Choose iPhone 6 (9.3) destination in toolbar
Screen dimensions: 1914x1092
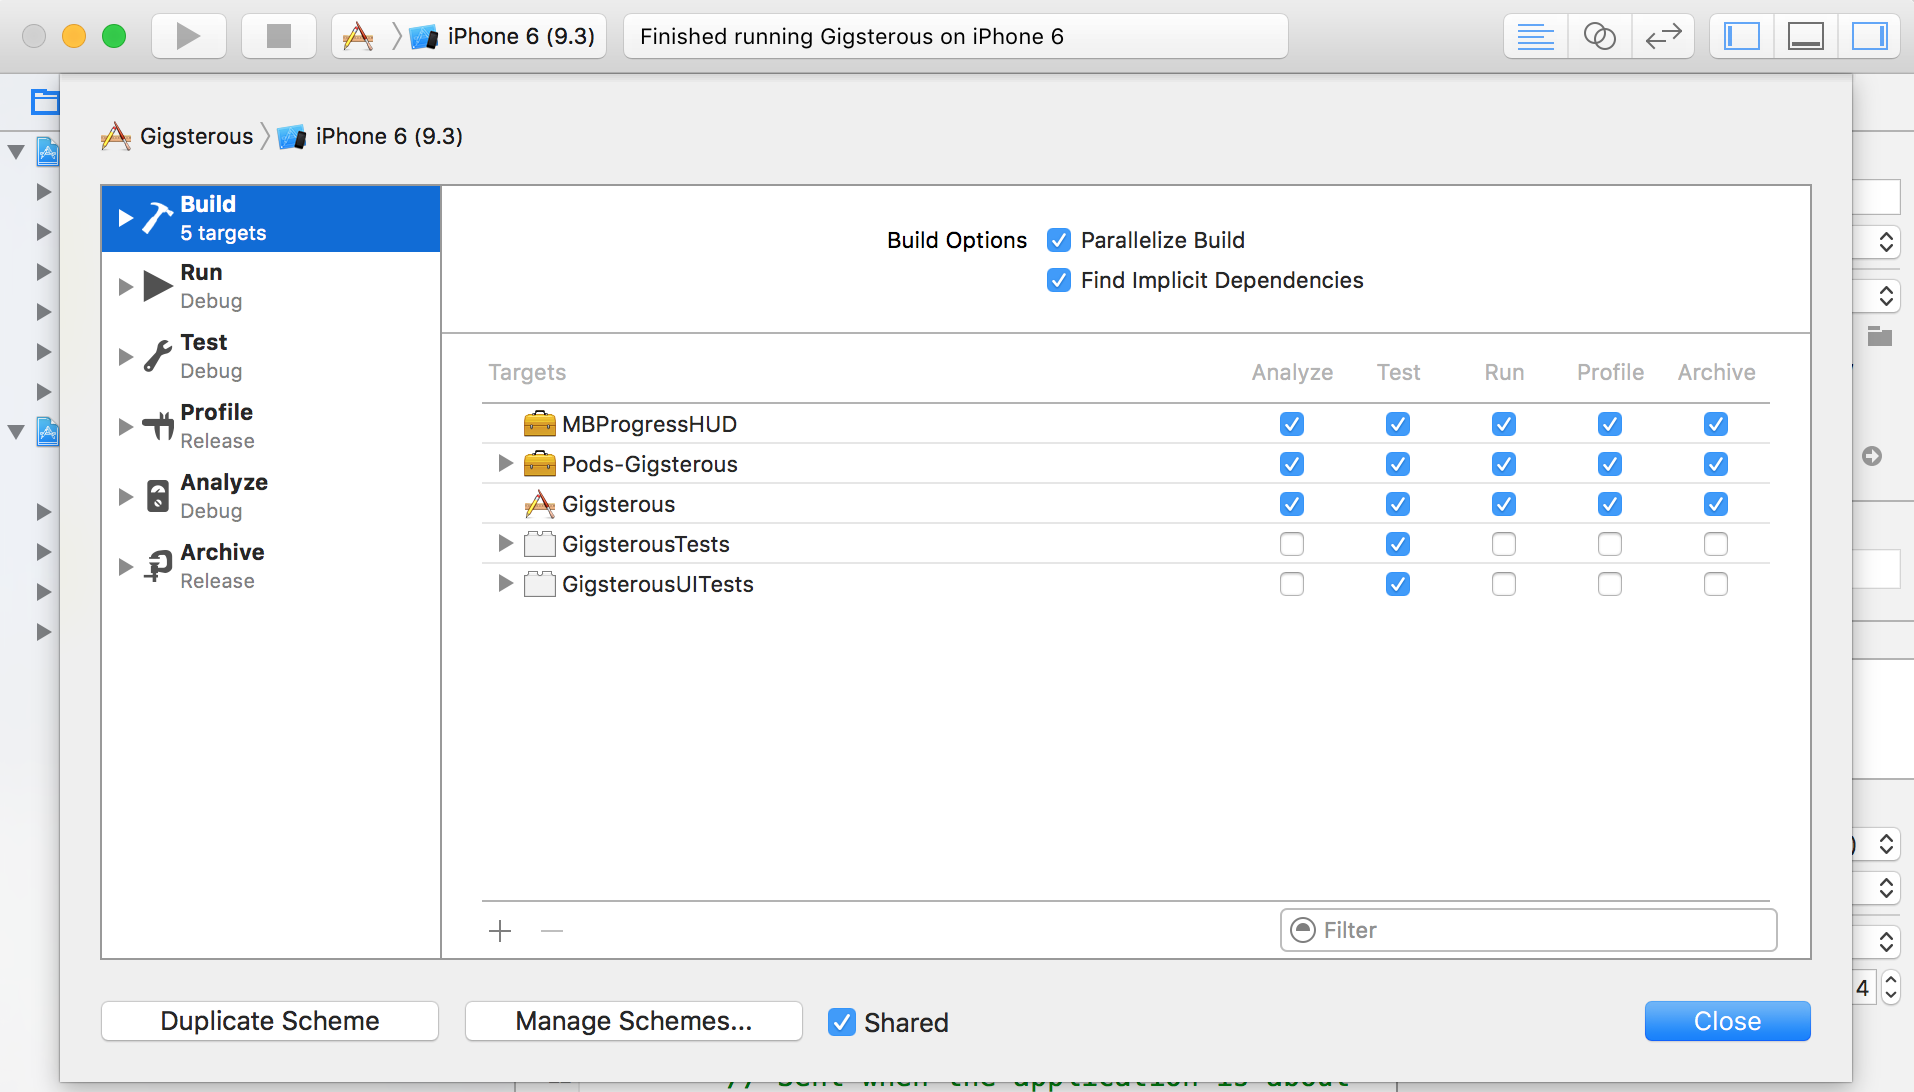(x=503, y=37)
